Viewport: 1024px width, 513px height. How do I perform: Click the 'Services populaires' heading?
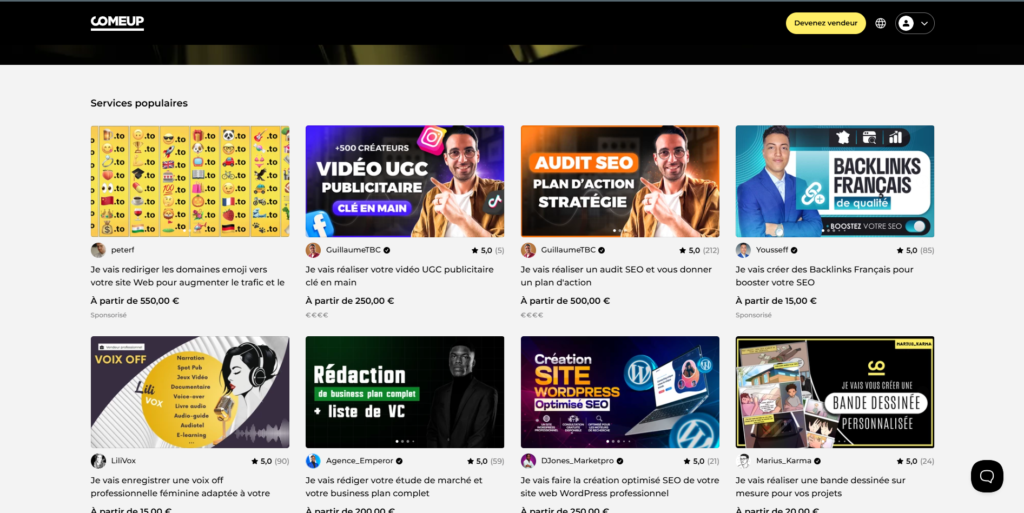139,103
